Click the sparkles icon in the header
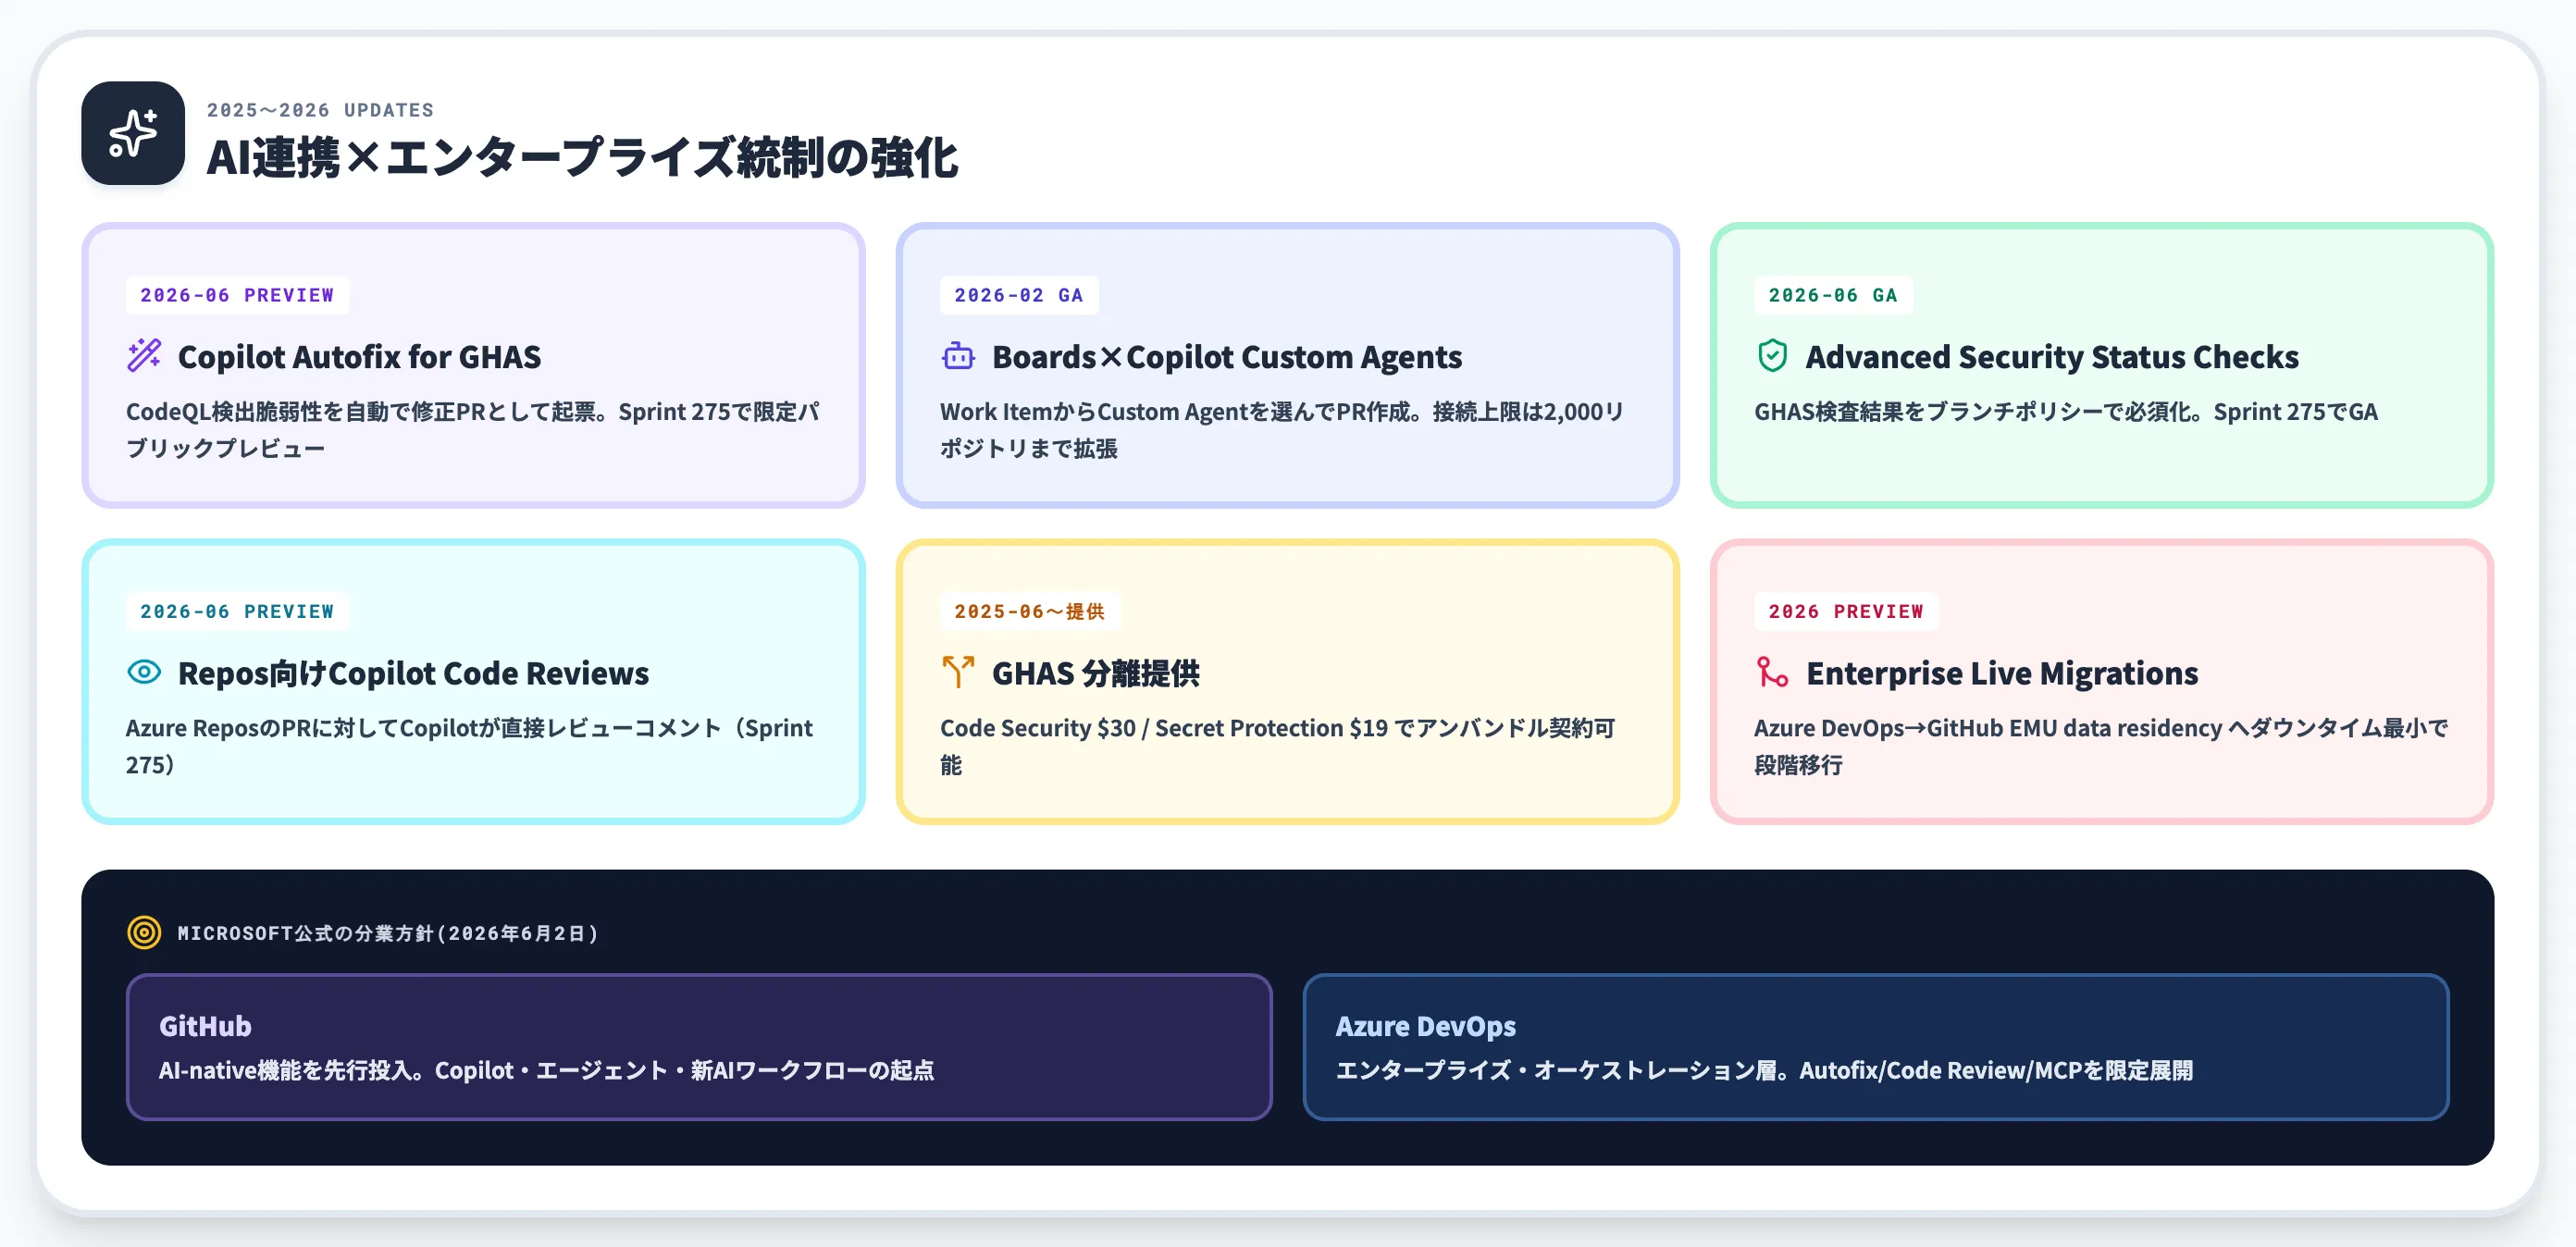The image size is (2576, 1247). click(x=133, y=133)
